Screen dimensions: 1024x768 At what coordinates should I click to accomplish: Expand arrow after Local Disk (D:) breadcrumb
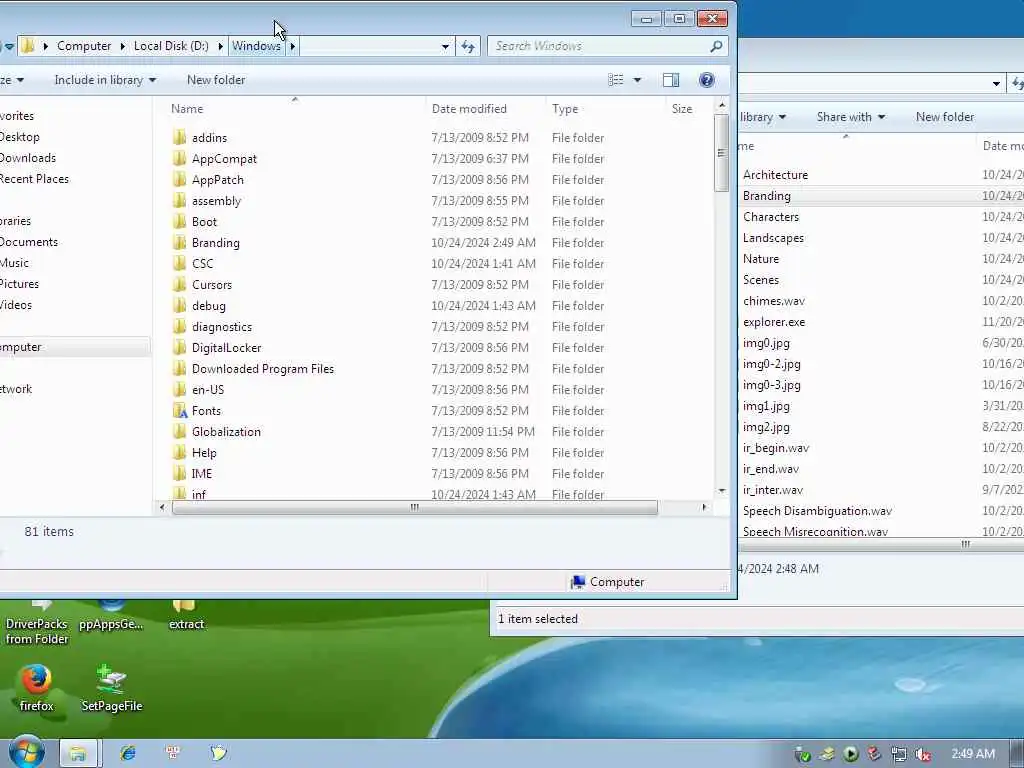(220, 46)
